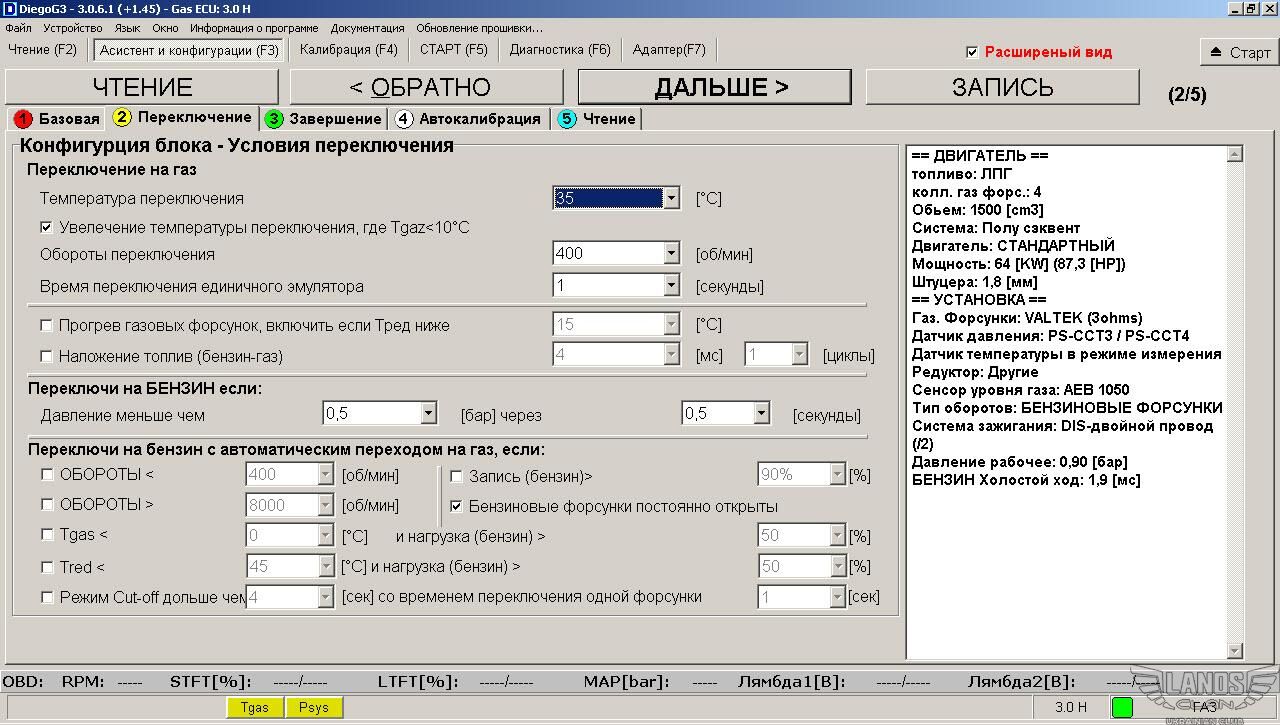Click the yellow Tgas indicator
This screenshot has width=1280, height=725.
pos(255,707)
